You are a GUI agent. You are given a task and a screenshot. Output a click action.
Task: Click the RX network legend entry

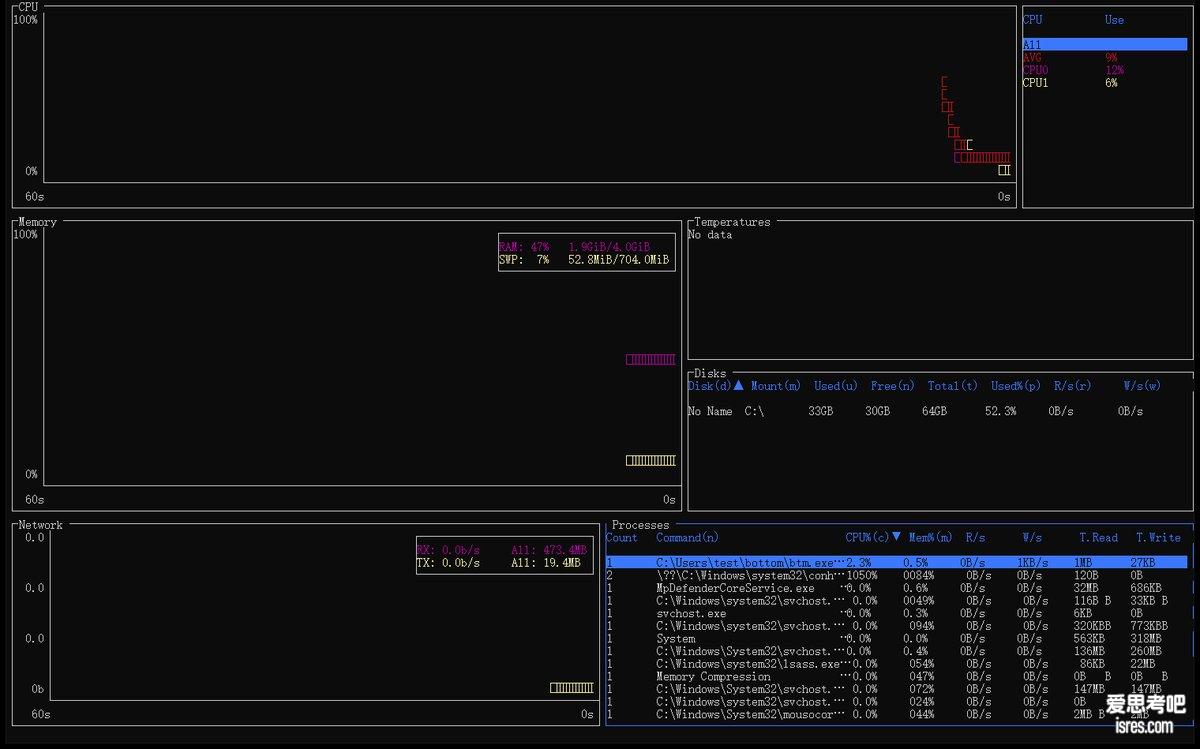point(501,550)
